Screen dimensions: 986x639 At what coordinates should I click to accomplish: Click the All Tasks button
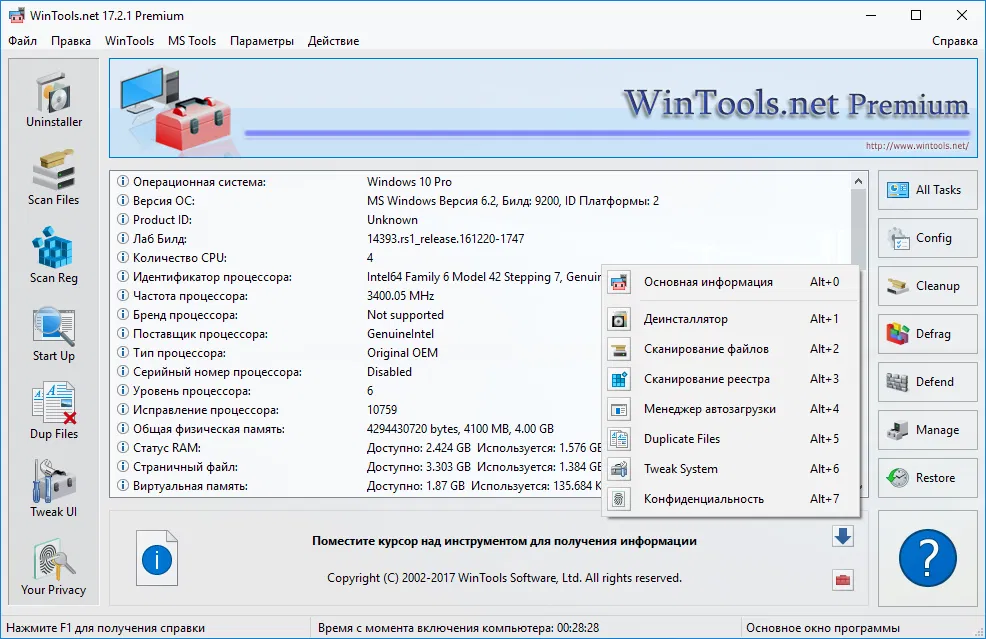pos(928,190)
